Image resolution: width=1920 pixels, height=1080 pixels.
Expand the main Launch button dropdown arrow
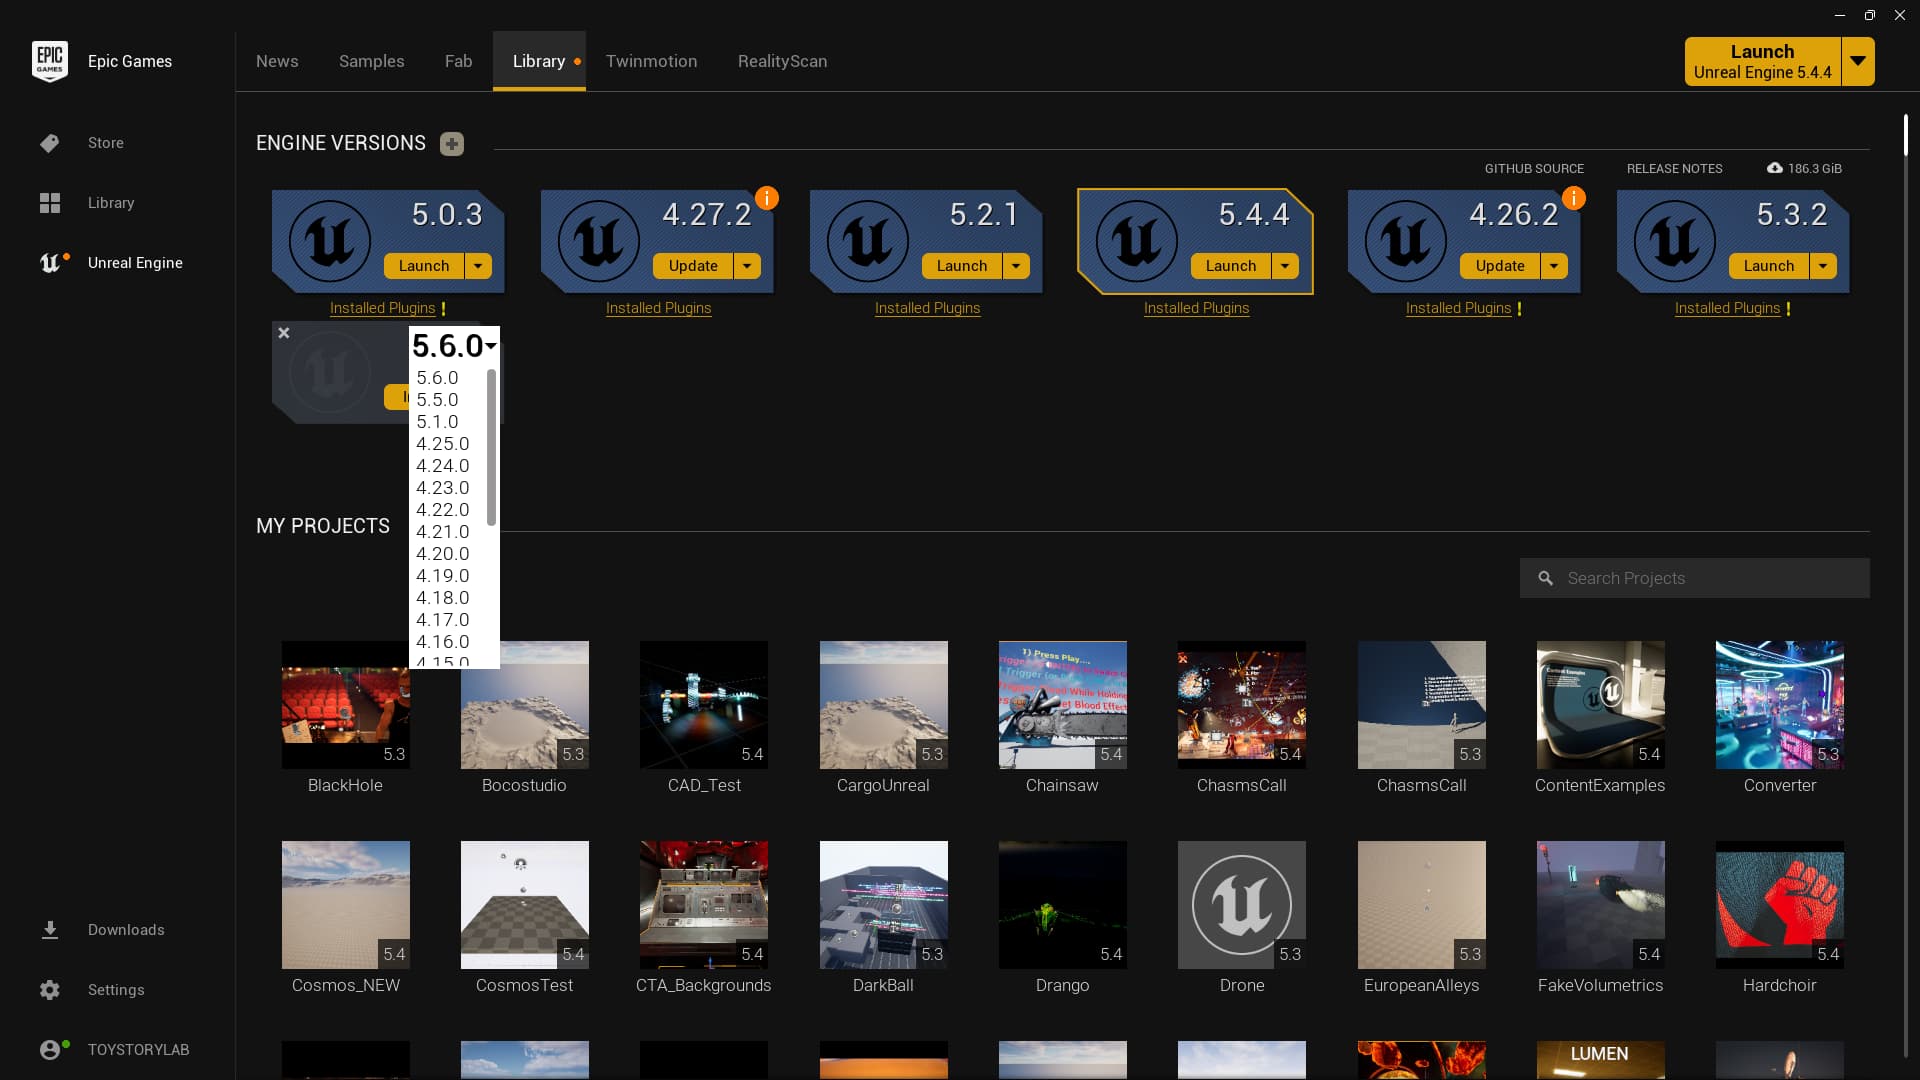point(1857,61)
